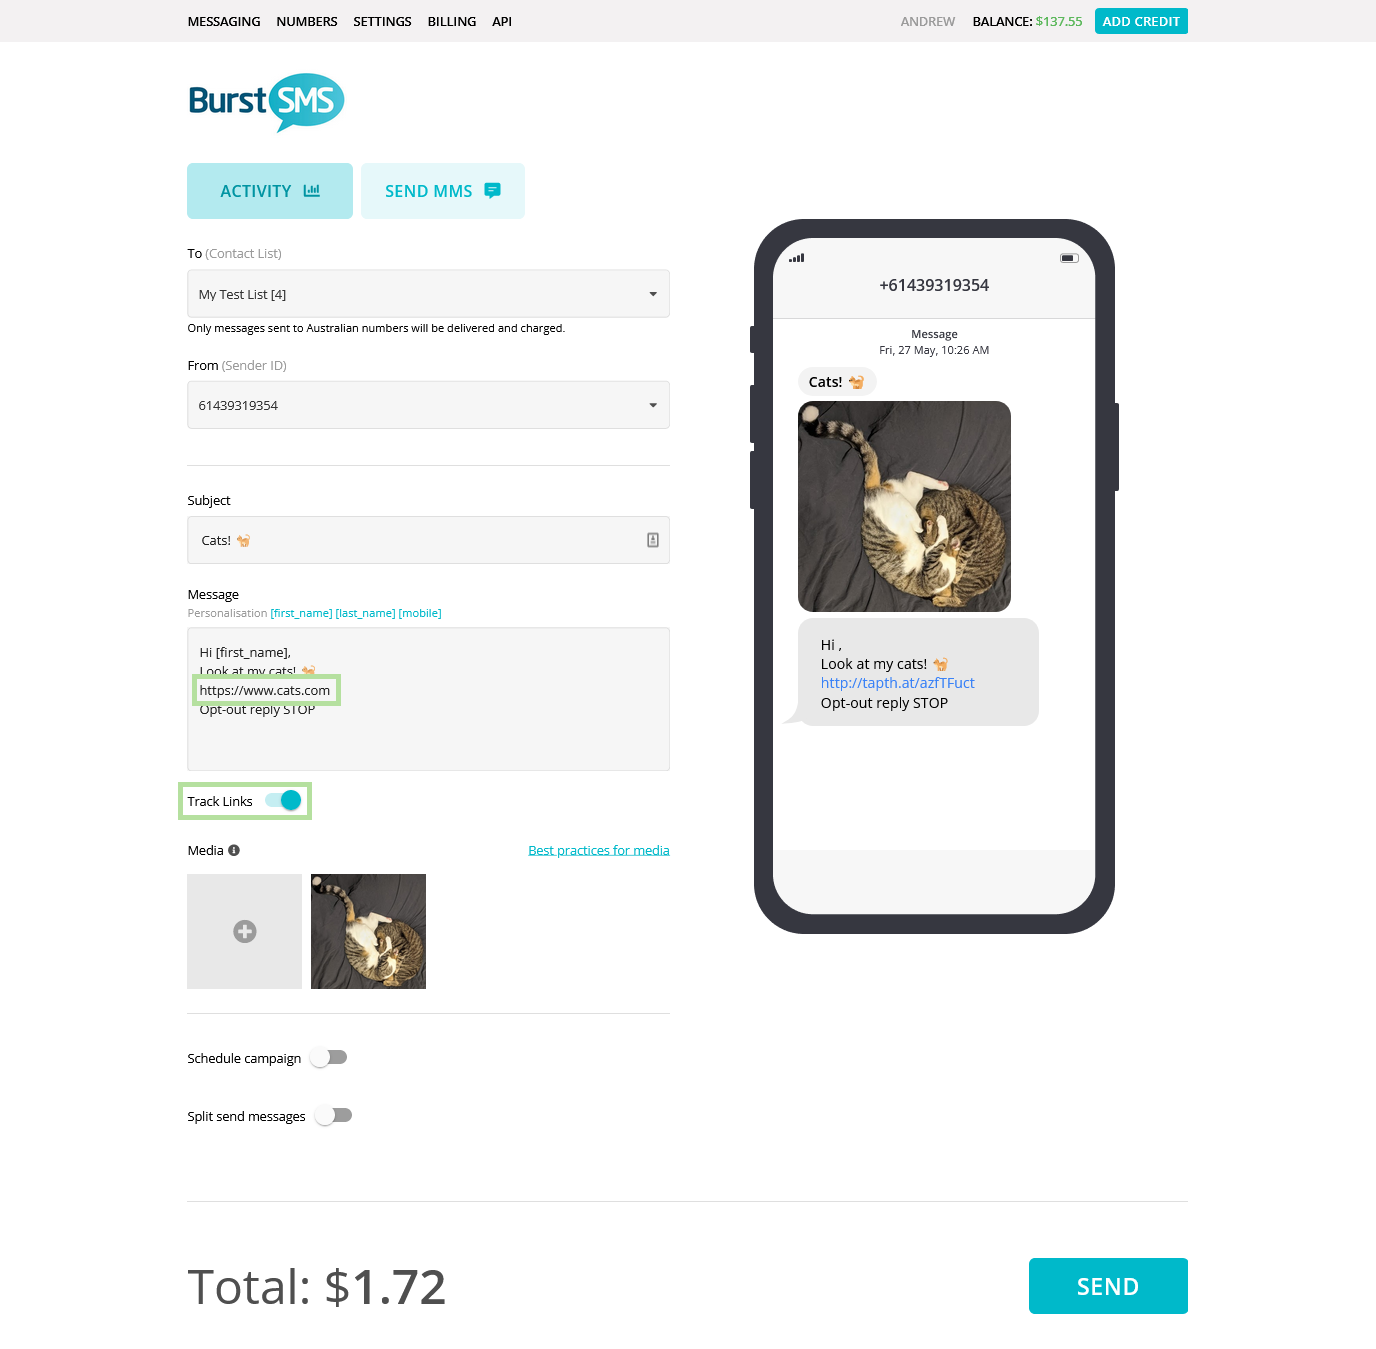
Task: Select the uploaded cat image thumbnail
Action: [368, 931]
